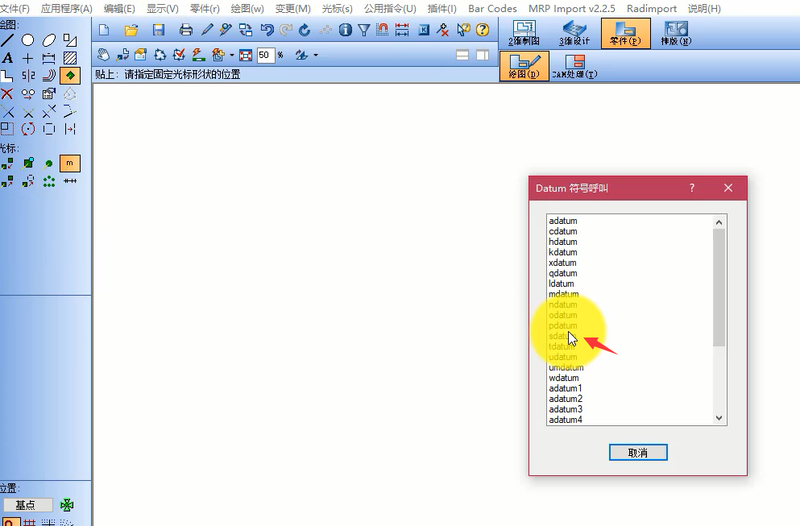Open the Radimport menu
The image size is (800, 526).
point(652,9)
